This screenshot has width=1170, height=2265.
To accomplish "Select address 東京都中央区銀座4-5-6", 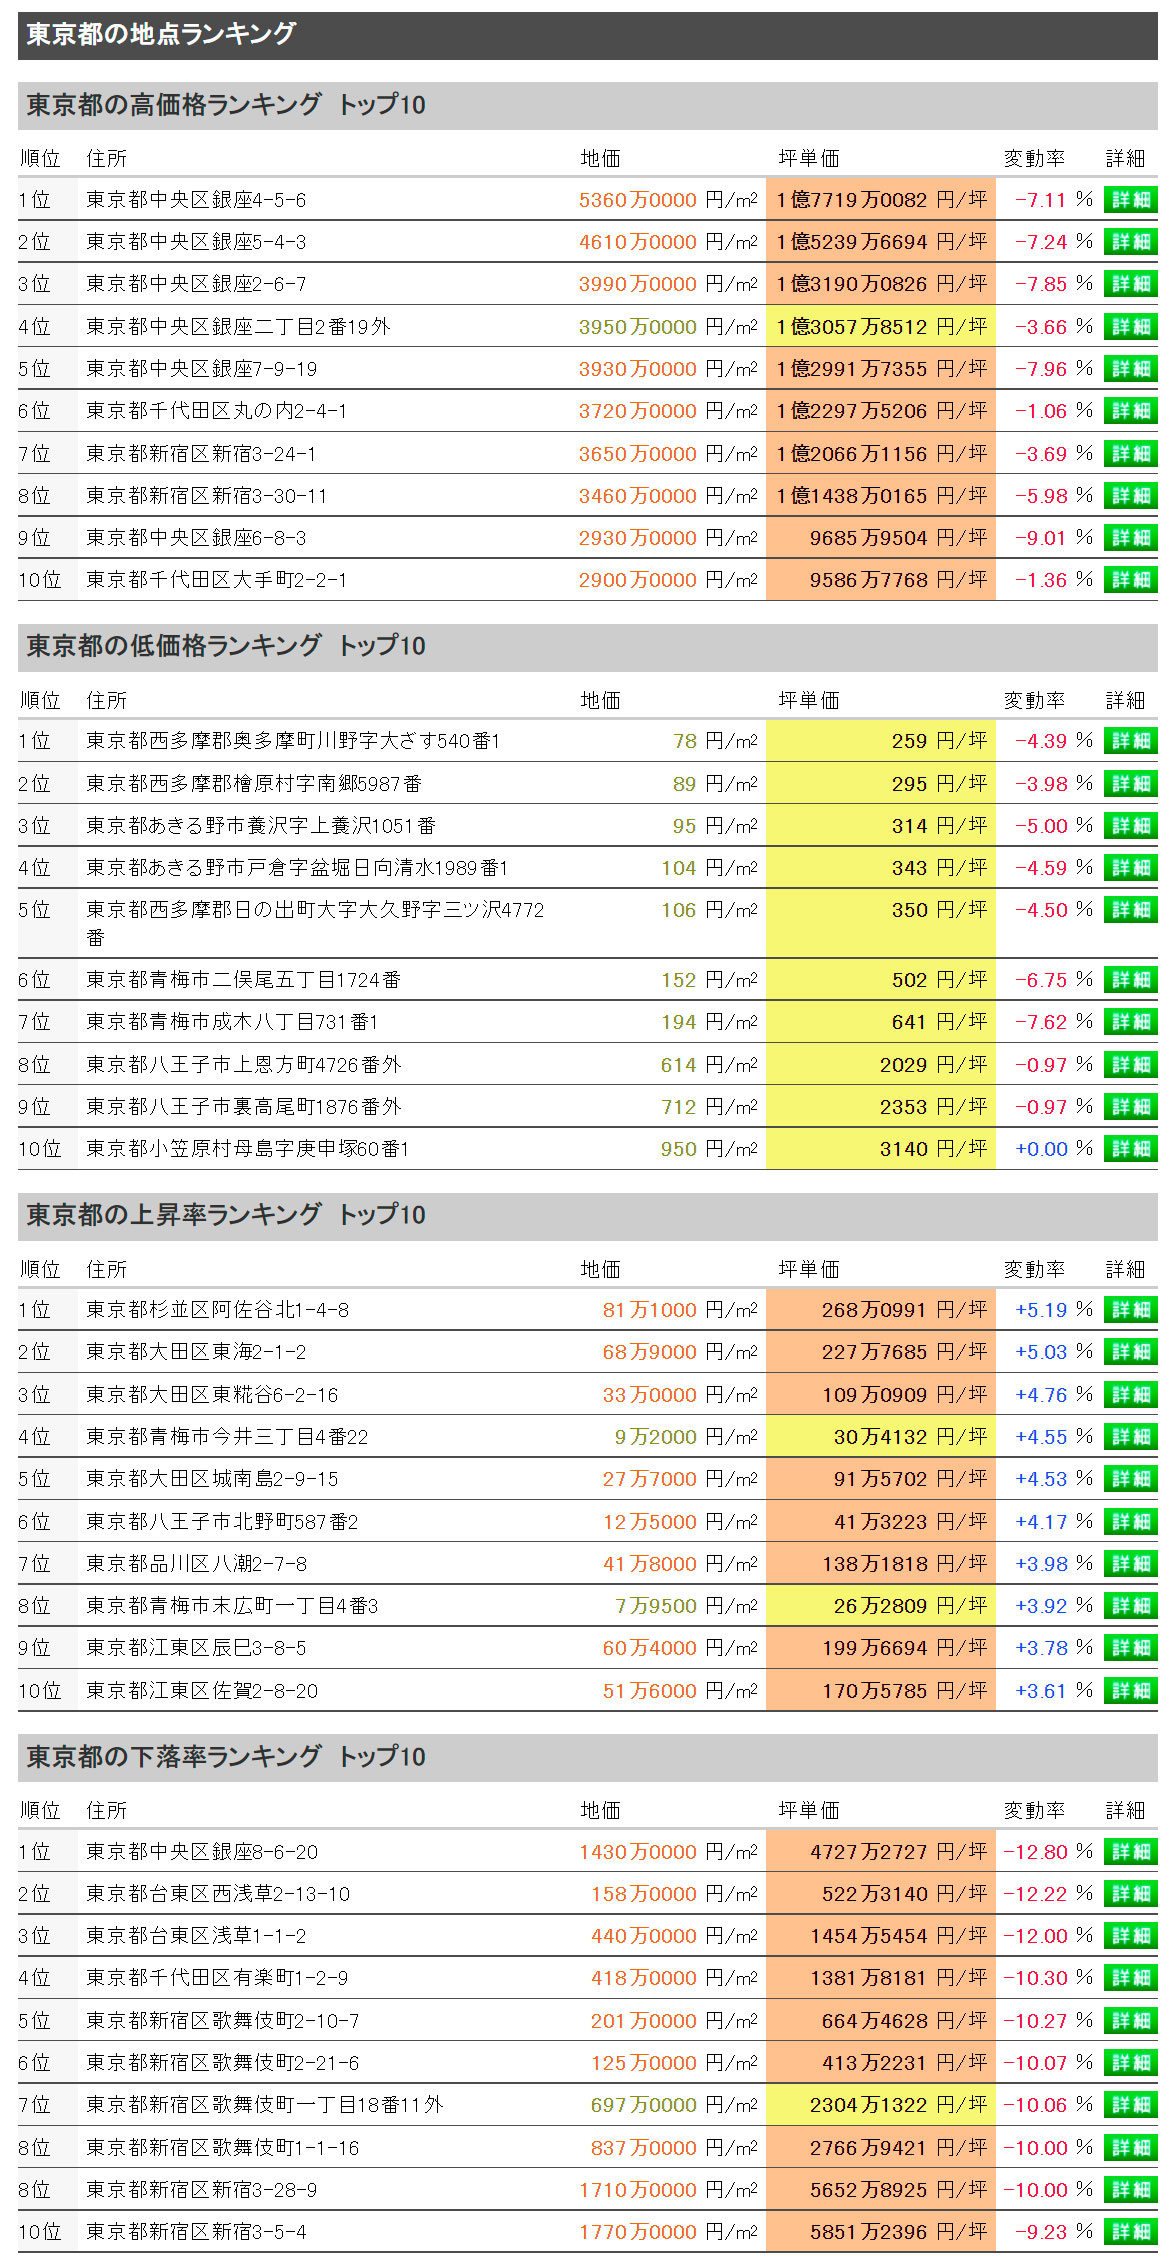I will pos(196,200).
